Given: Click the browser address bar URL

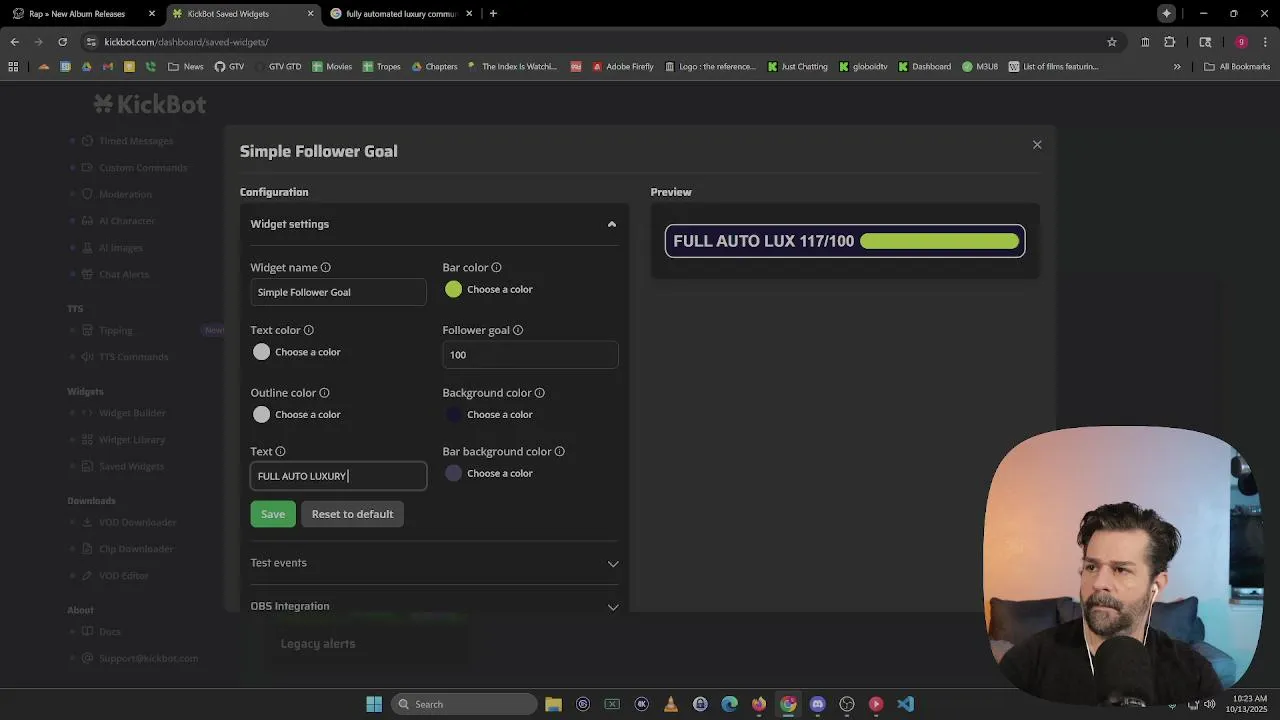Looking at the screenshot, I should pyautogui.click(x=186, y=42).
